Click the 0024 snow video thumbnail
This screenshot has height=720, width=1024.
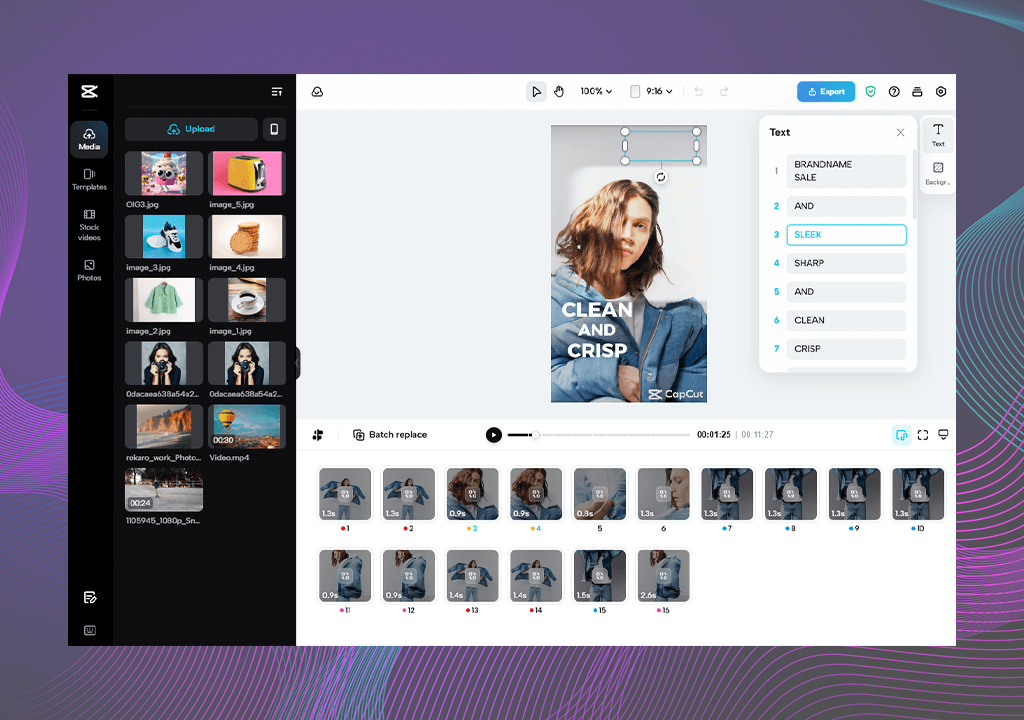164,490
